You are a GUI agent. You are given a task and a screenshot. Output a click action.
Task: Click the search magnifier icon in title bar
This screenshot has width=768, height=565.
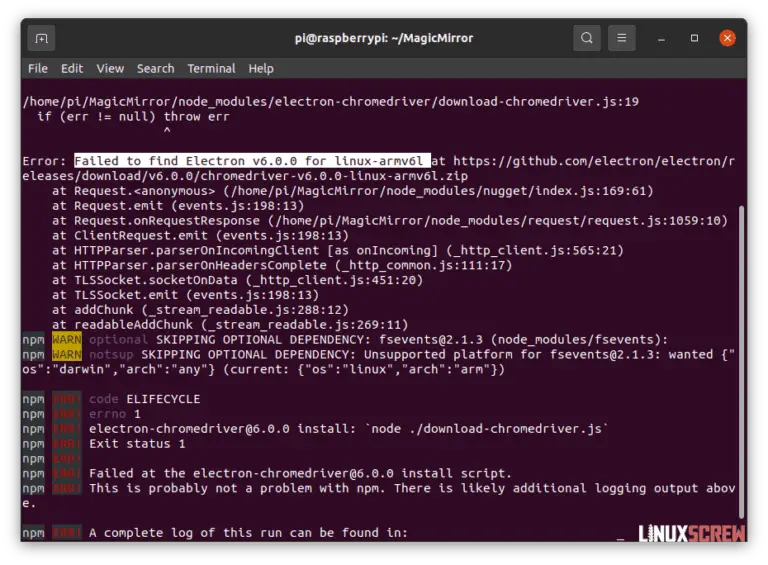tap(586, 38)
